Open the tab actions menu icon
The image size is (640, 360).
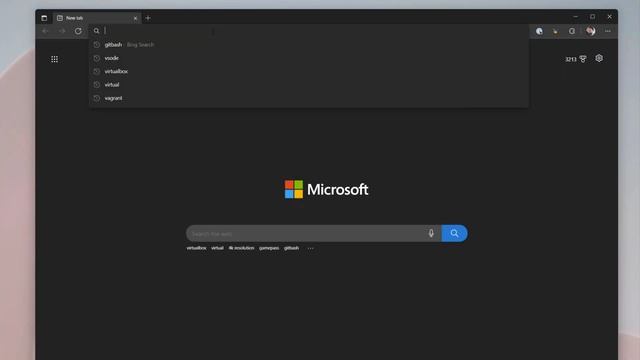(x=44, y=18)
